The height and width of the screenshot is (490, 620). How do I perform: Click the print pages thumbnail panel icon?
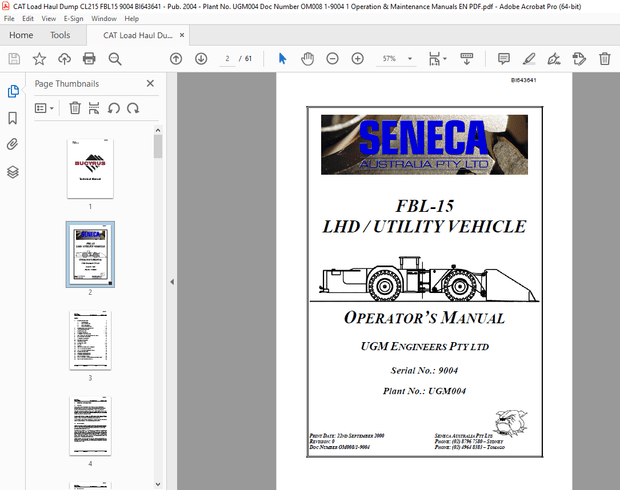[x=94, y=108]
